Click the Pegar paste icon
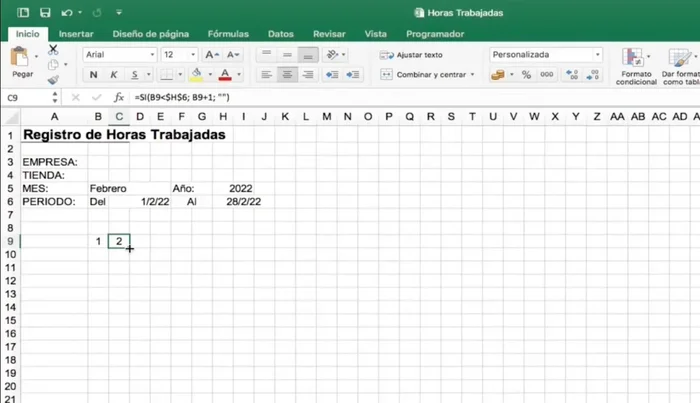Screen dimensions: 700x403 tap(19, 57)
